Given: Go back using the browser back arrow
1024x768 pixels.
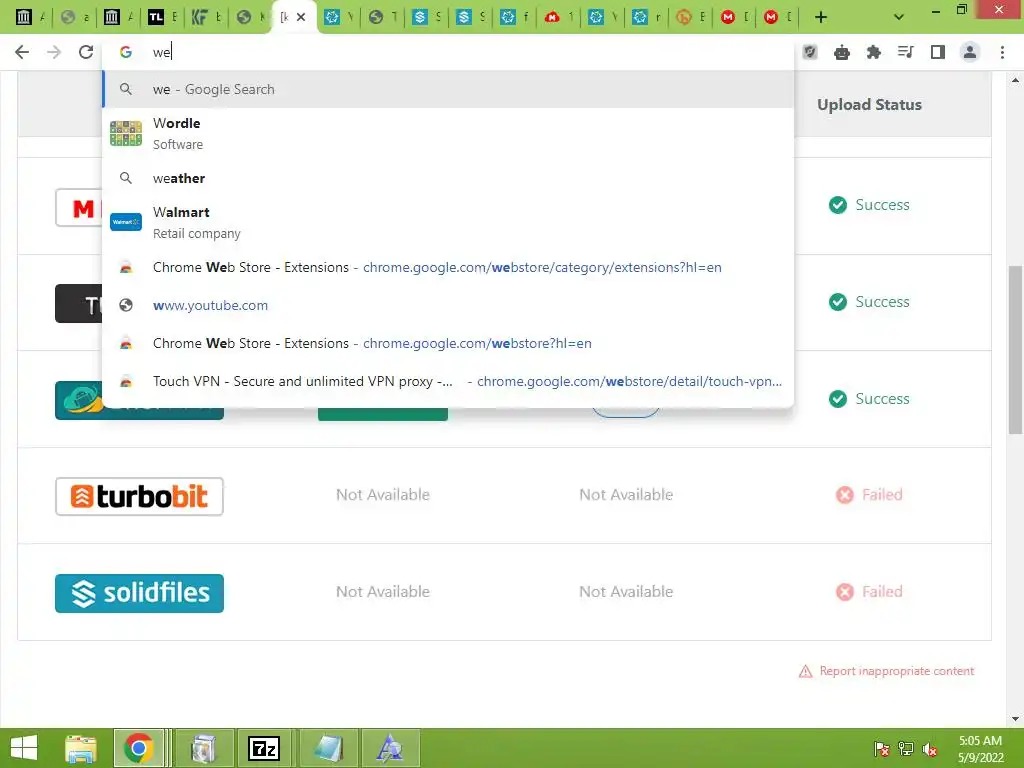Looking at the screenshot, I should [x=22, y=52].
